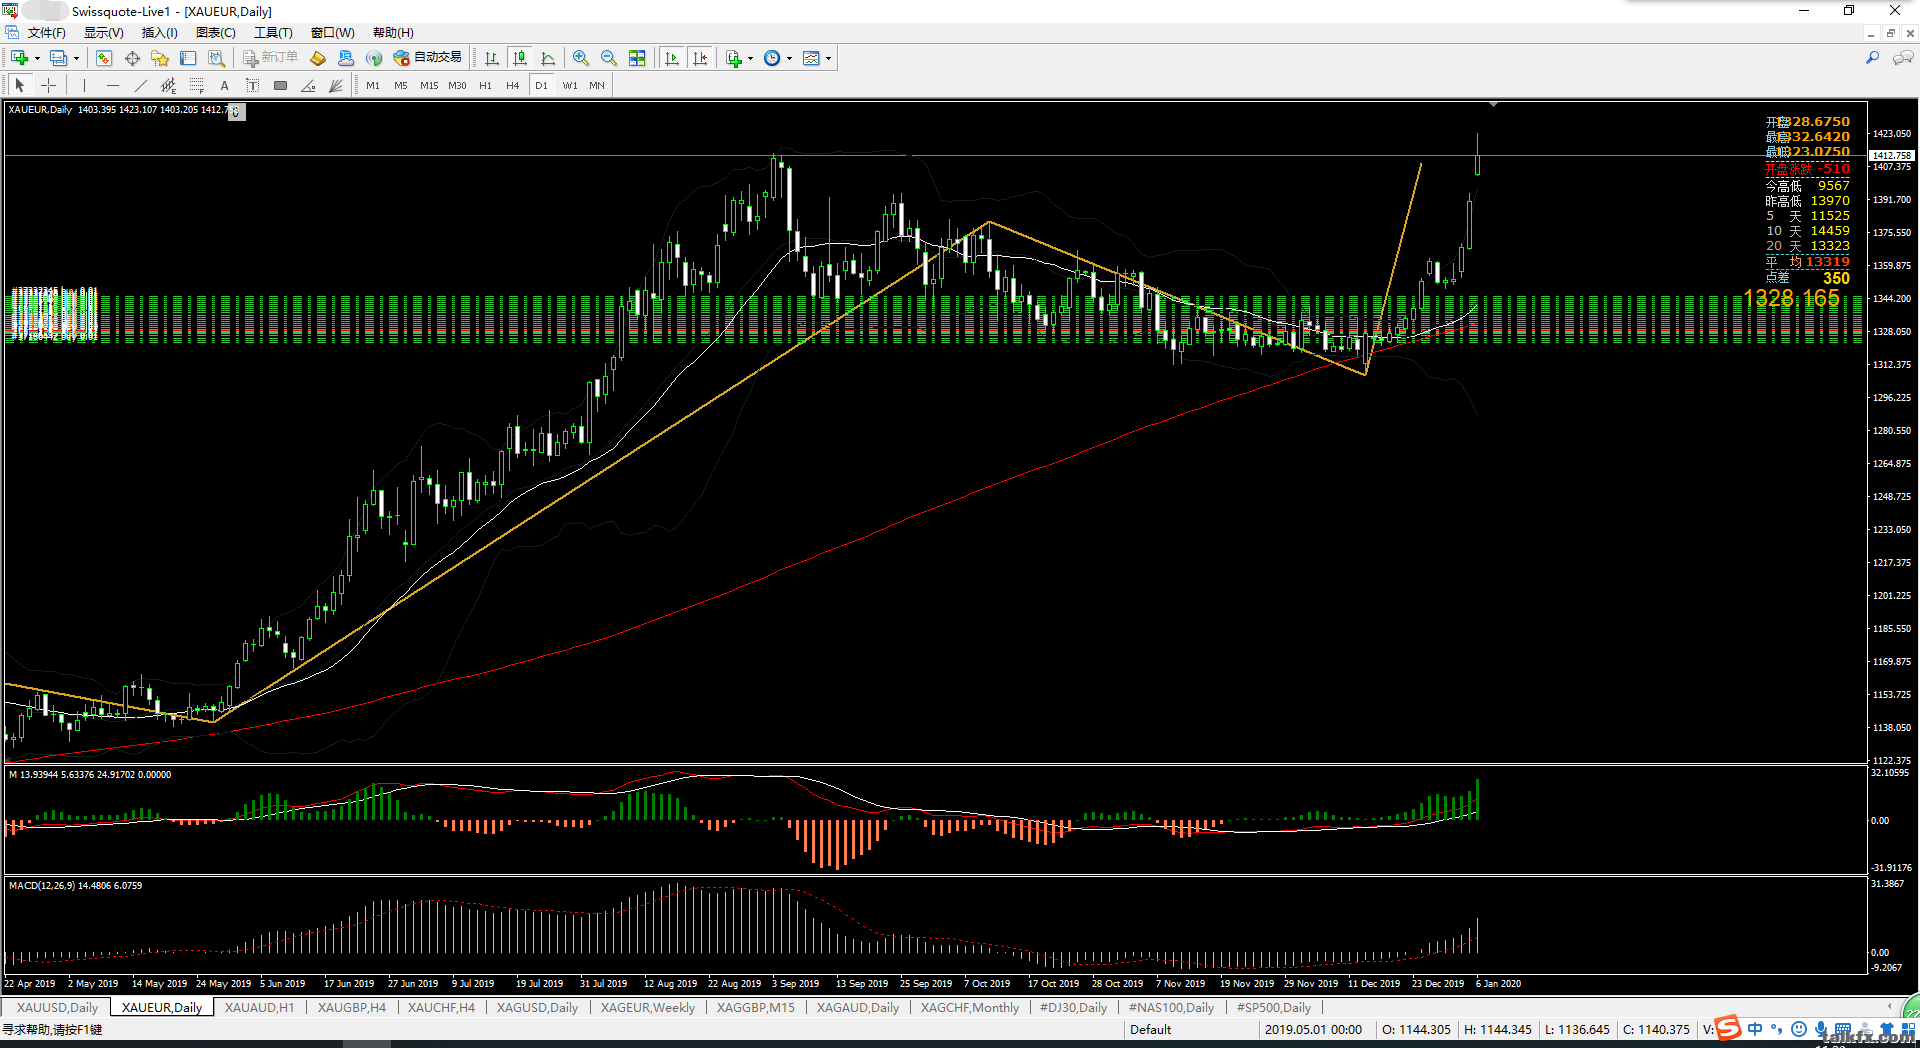The width and height of the screenshot is (1920, 1048).
Task: Switch to XAGUSD,Daily chart tab
Action: [537, 1008]
